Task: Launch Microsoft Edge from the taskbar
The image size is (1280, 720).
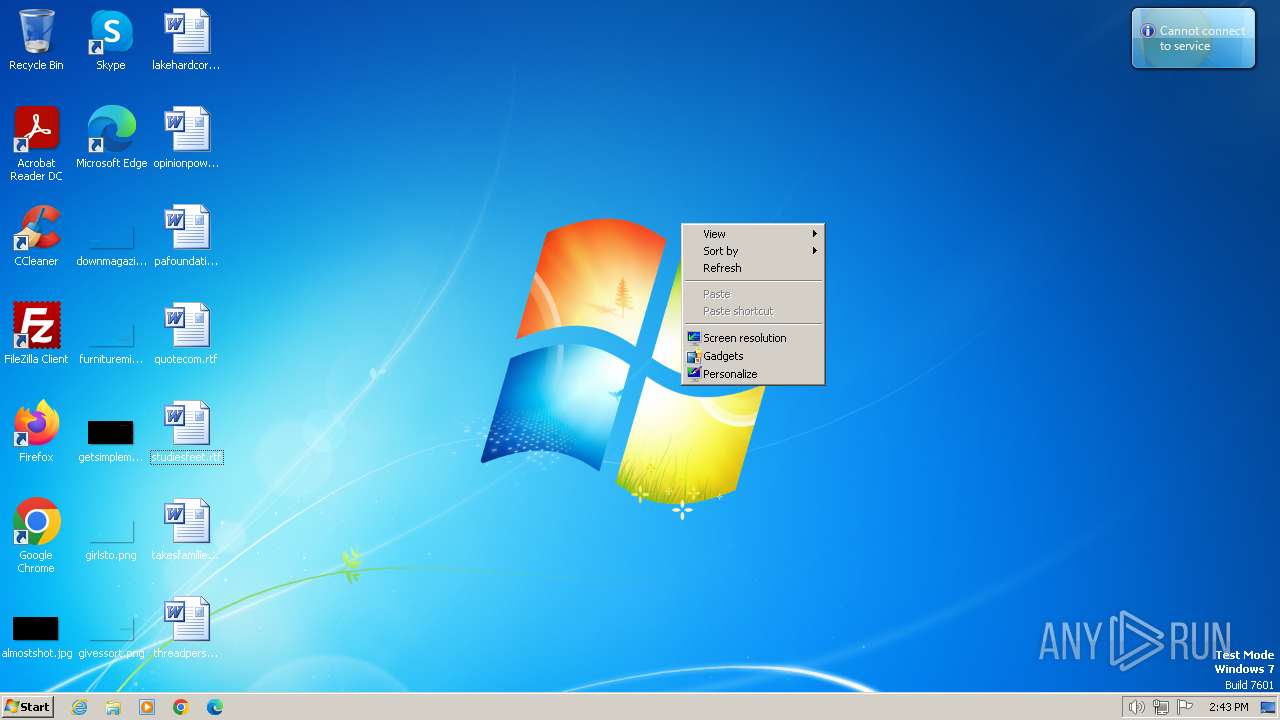Action: click(215, 707)
